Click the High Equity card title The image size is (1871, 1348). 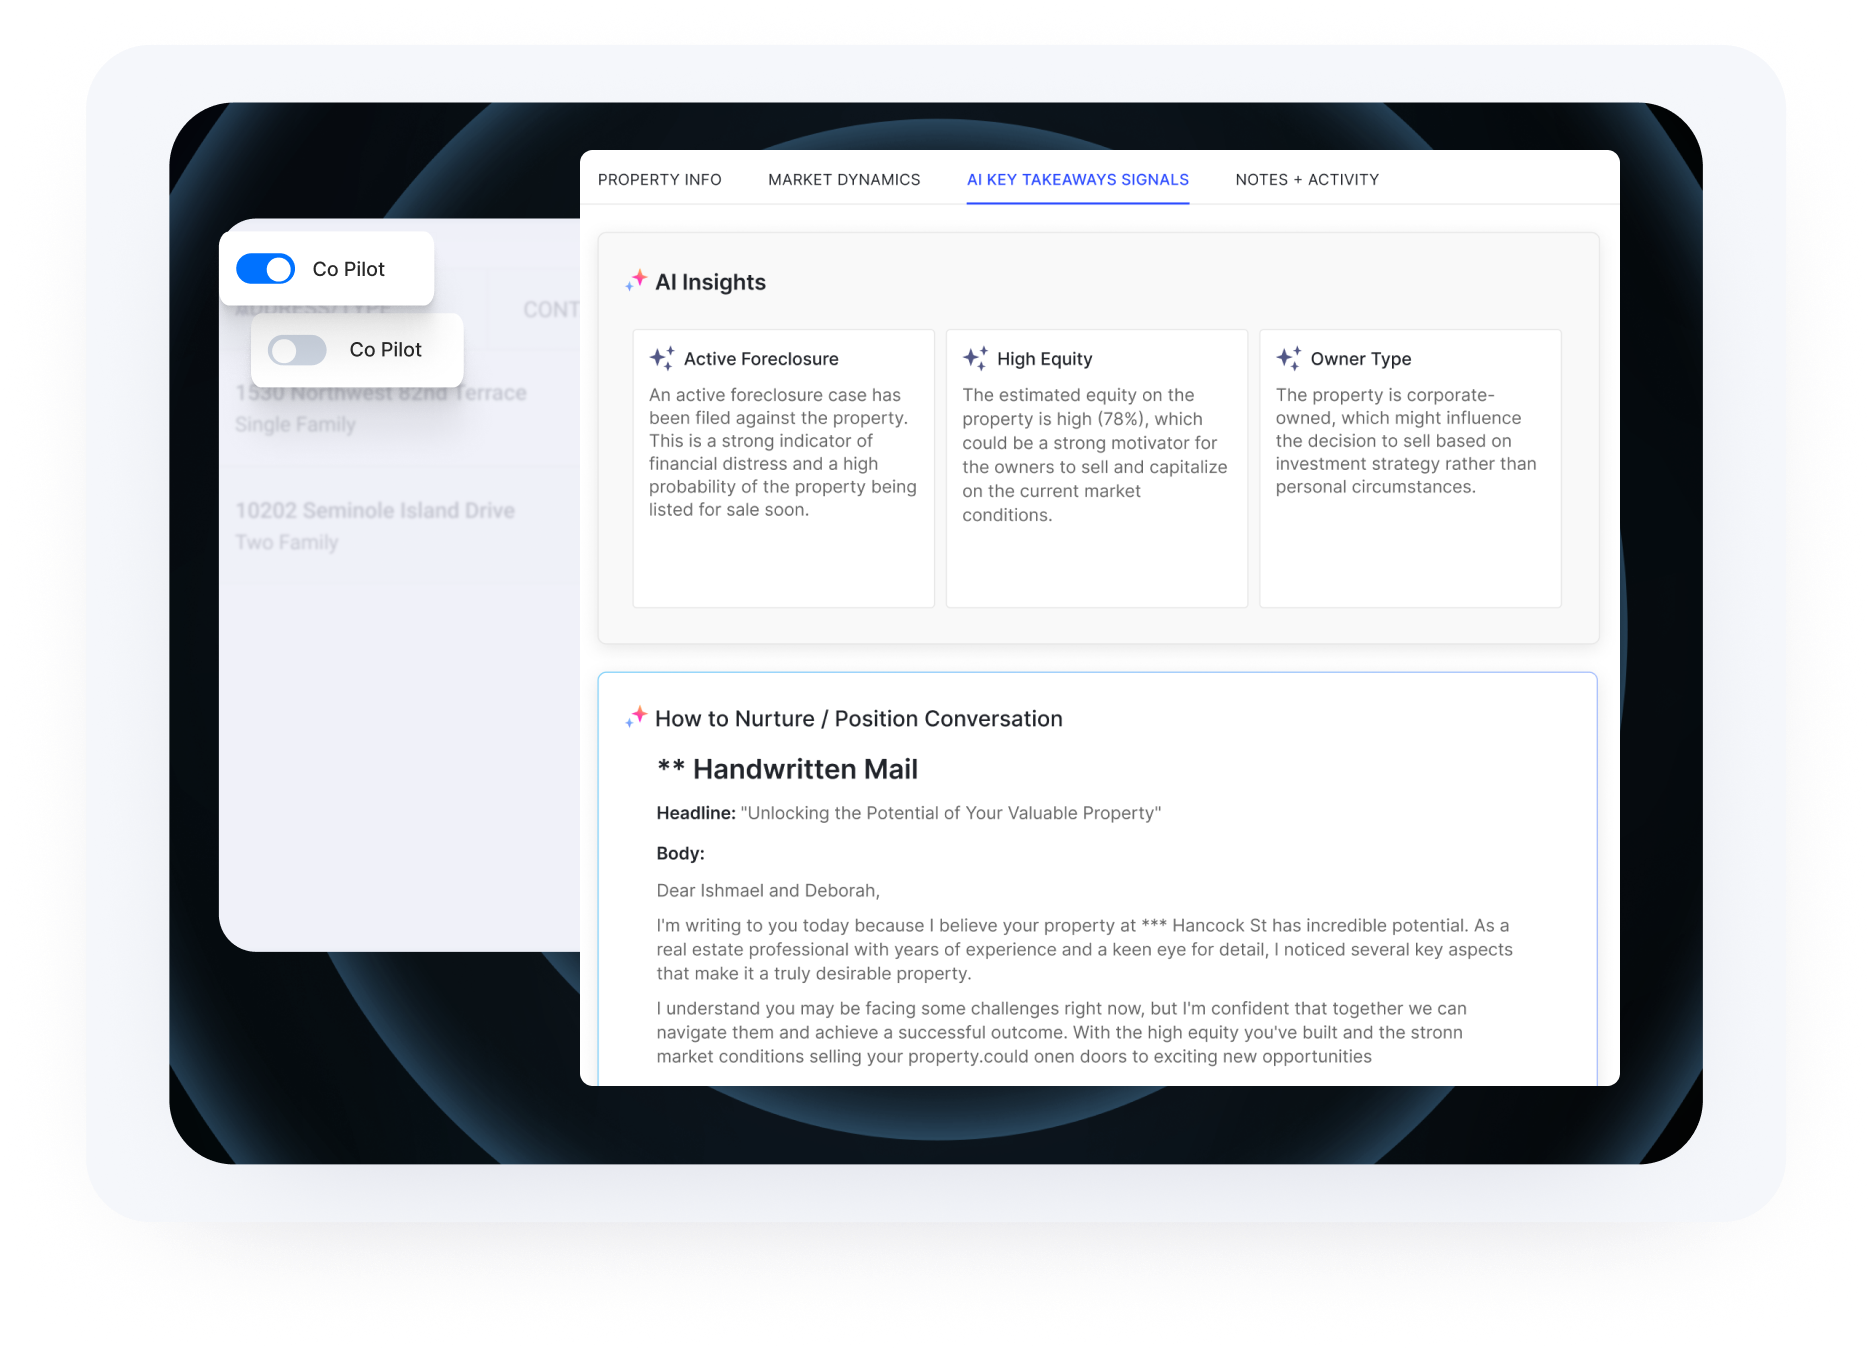[1044, 359]
